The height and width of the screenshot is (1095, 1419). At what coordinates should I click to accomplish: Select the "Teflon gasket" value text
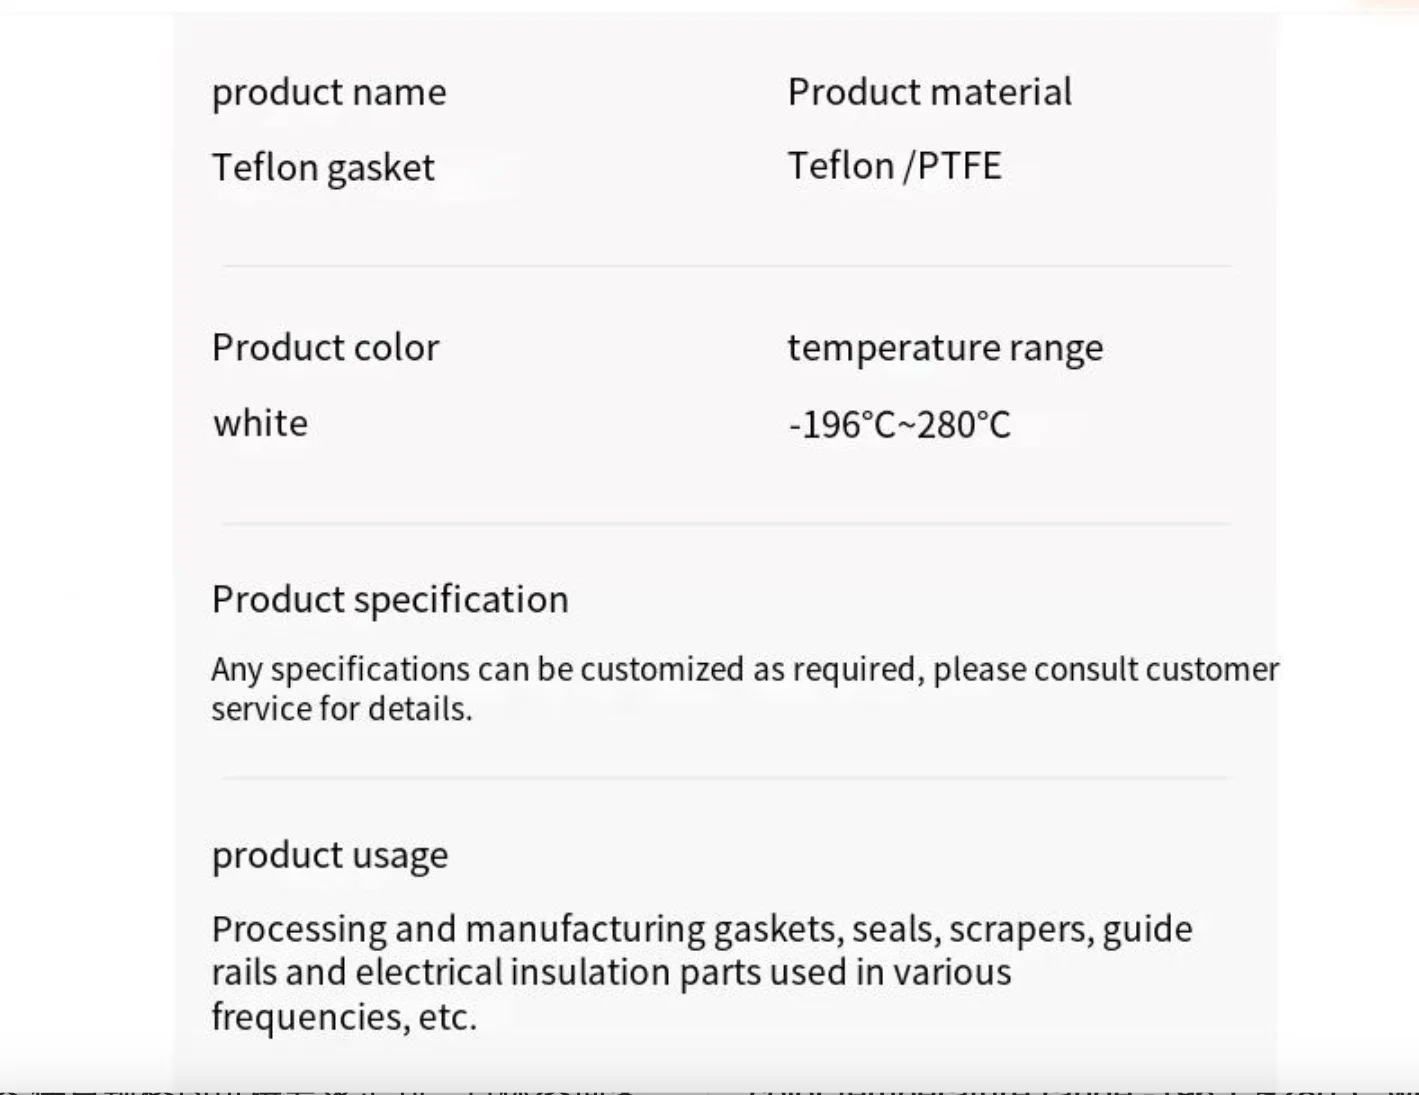pos(323,167)
